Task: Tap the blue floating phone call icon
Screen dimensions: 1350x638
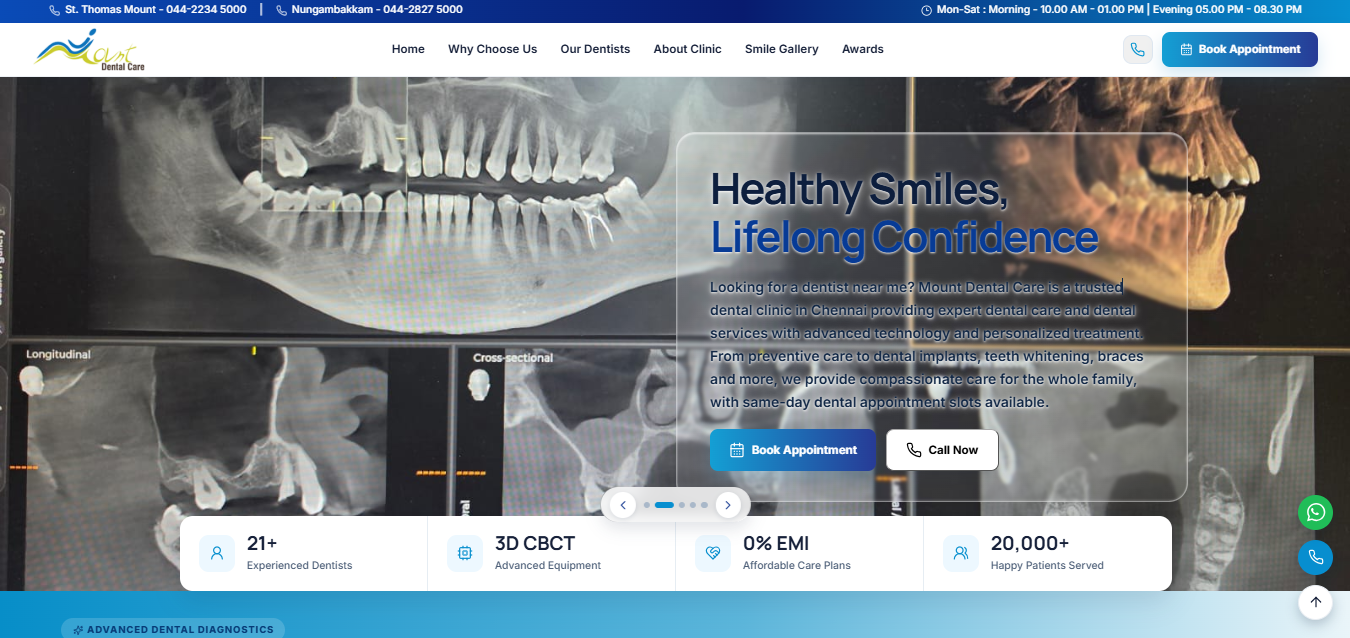Action: [1315, 557]
